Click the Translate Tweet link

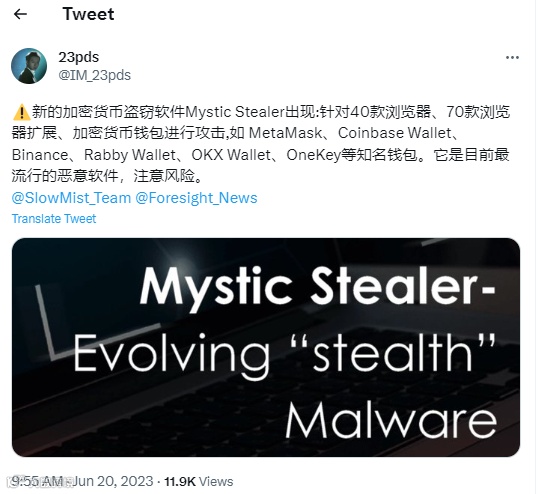pyautogui.click(x=54, y=219)
